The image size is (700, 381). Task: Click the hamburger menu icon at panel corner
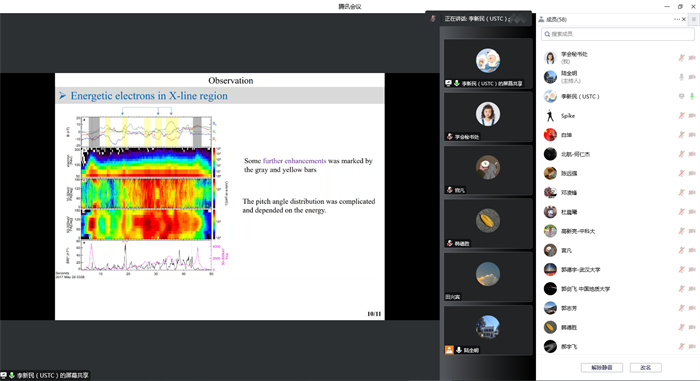[693, 19]
